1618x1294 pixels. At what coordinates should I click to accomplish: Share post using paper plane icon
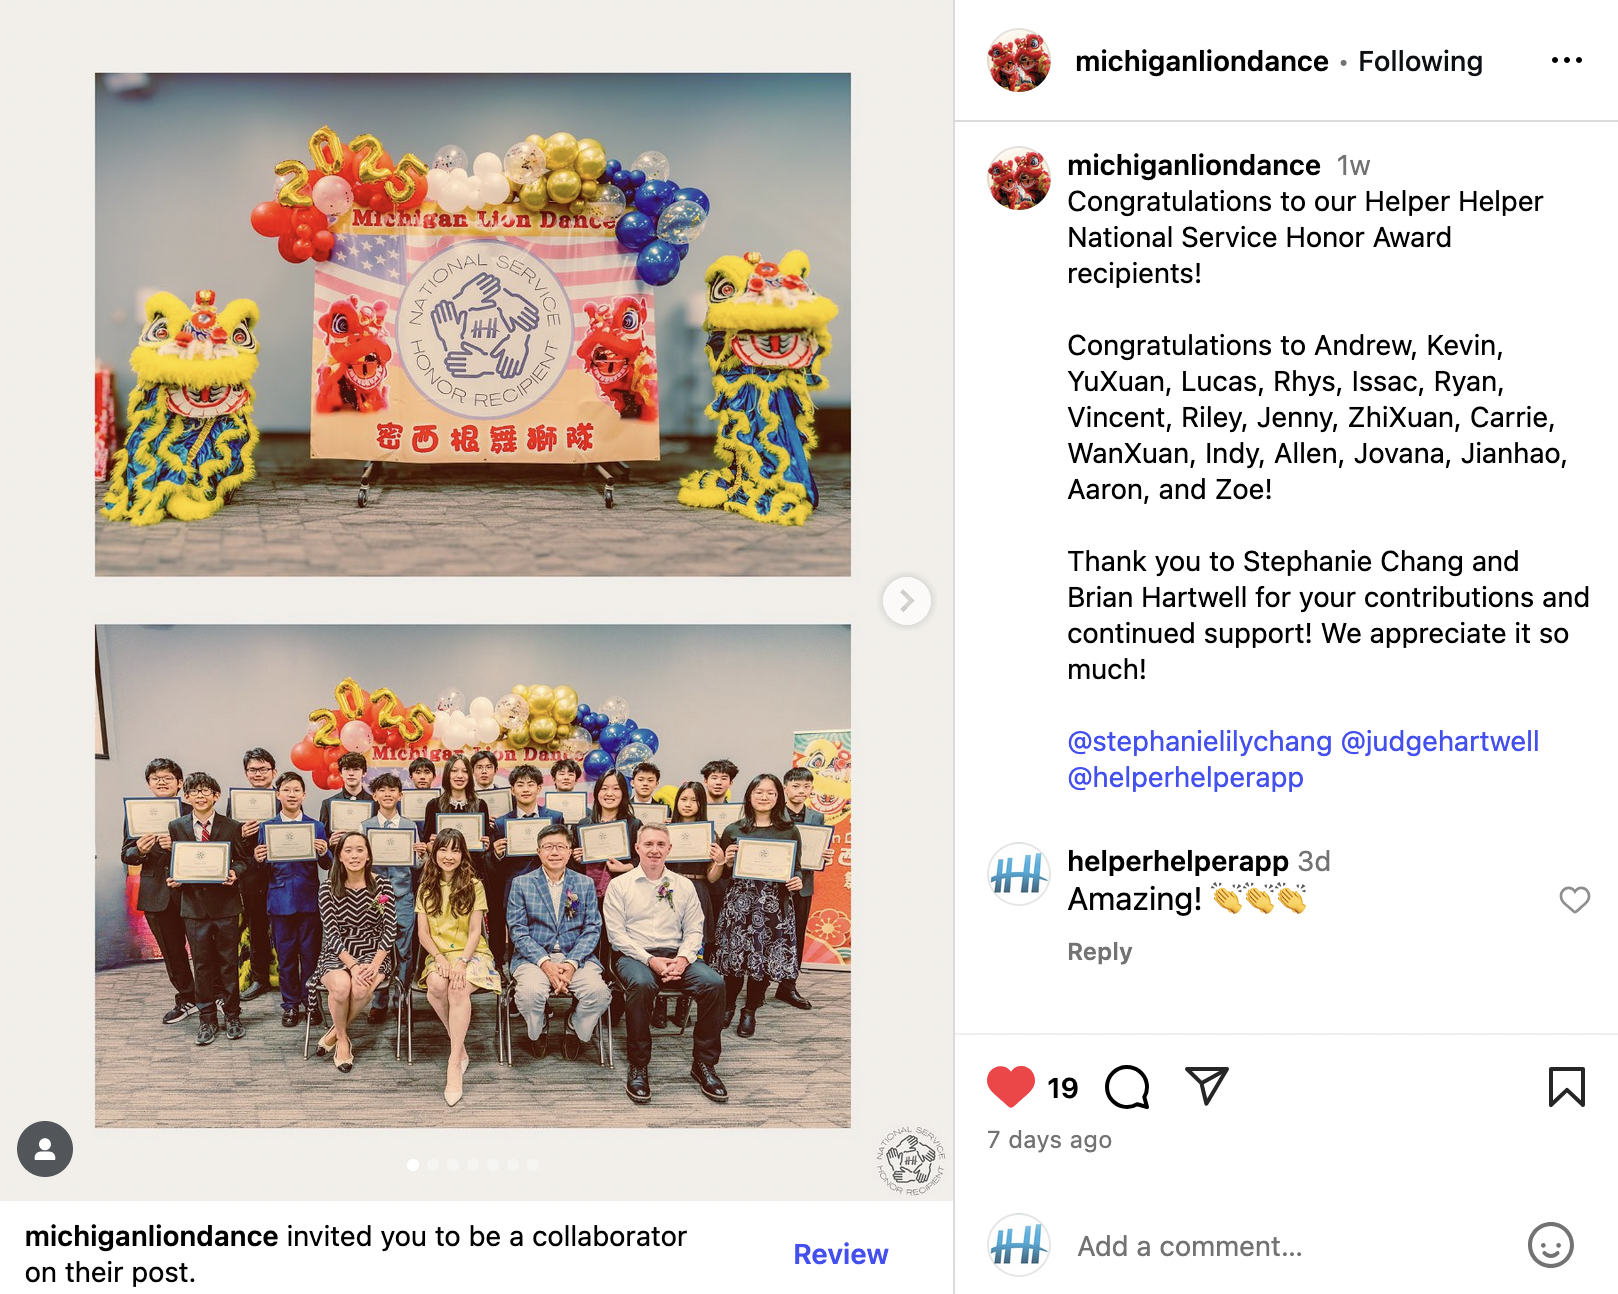1206,1086
